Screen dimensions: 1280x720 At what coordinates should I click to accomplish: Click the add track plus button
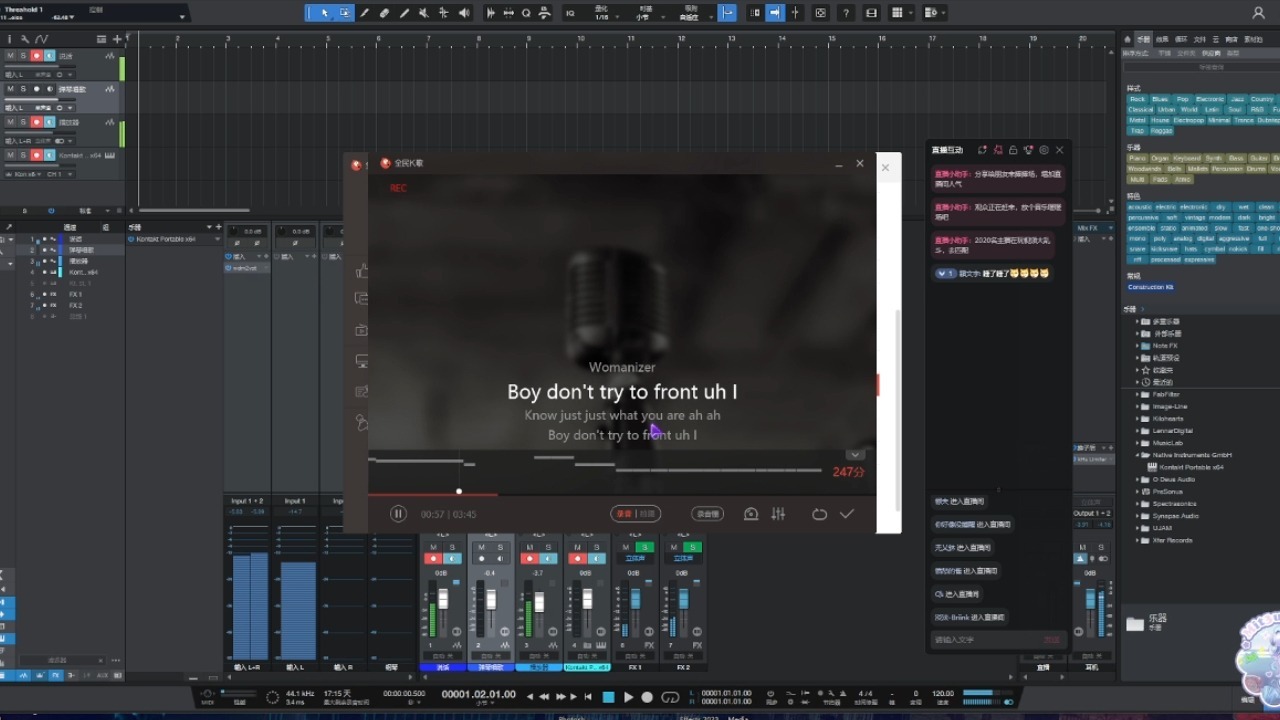click(x=117, y=39)
